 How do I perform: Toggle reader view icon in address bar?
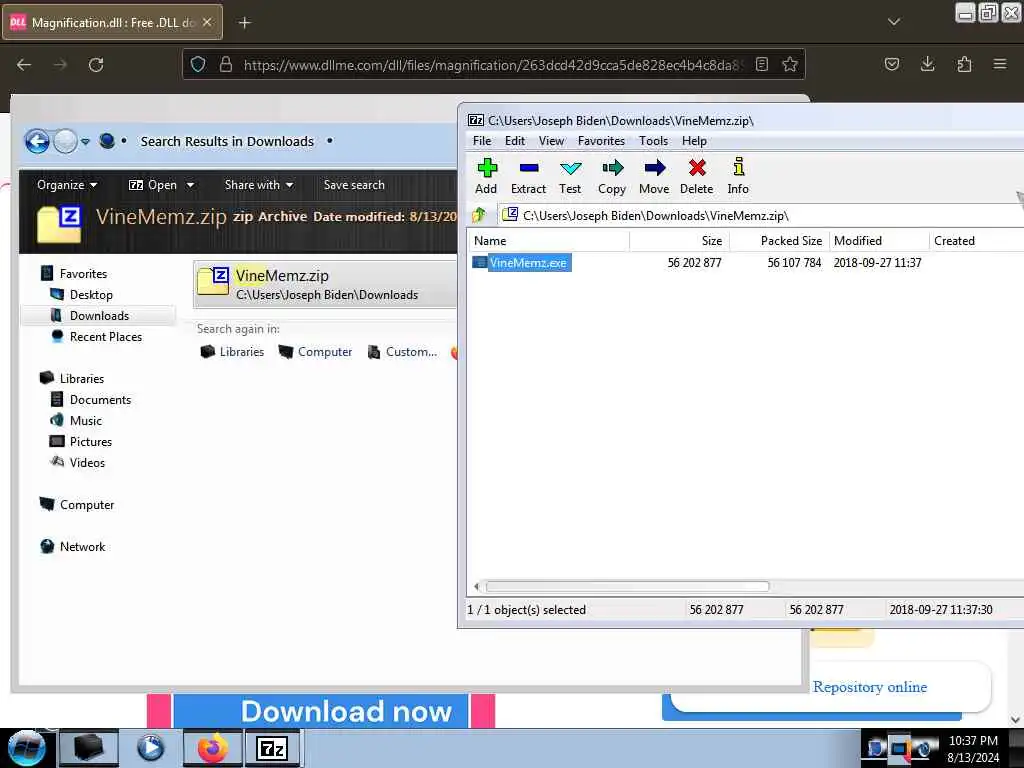point(761,64)
